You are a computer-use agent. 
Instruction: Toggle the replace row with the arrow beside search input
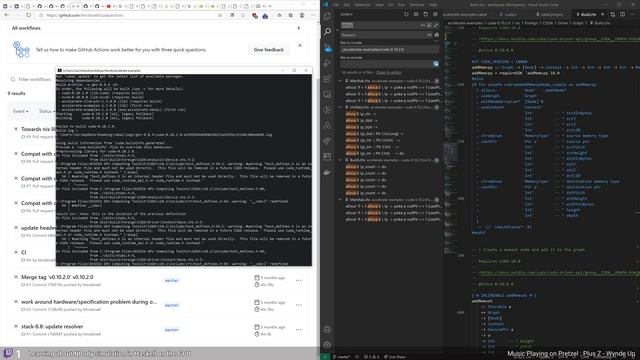point(337,30)
